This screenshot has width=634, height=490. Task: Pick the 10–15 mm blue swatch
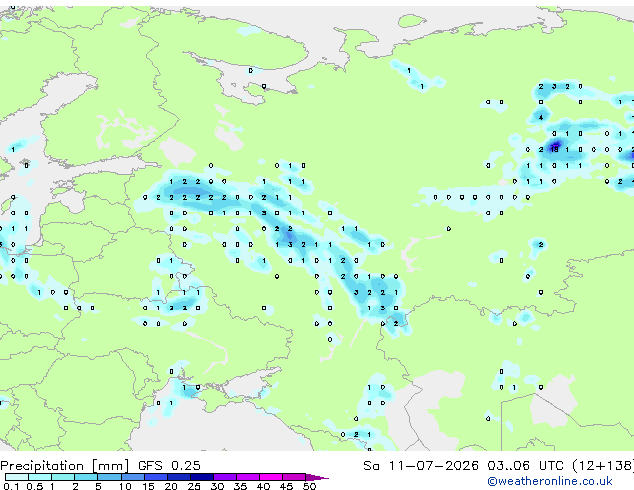point(133,477)
